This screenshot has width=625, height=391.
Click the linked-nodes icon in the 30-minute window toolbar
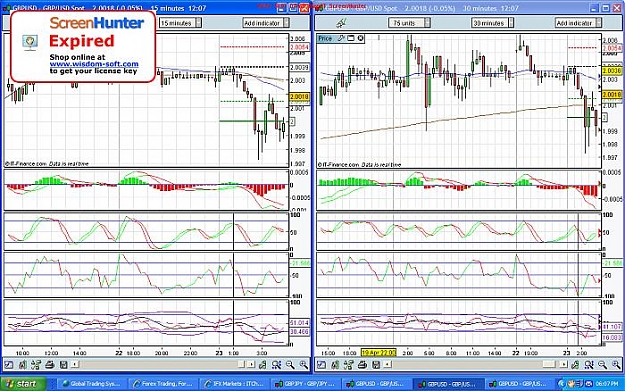click(x=348, y=364)
